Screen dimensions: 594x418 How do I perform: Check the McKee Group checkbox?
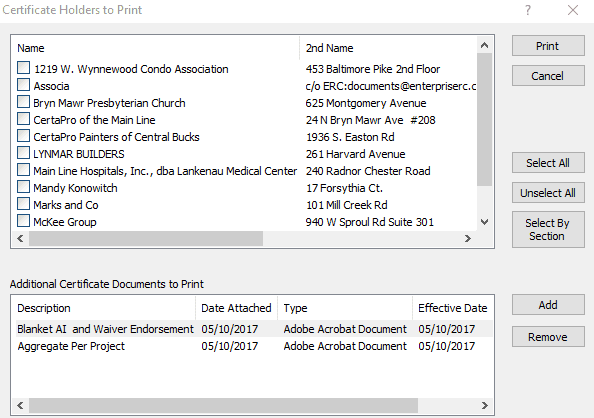pyautogui.click(x=23, y=221)
